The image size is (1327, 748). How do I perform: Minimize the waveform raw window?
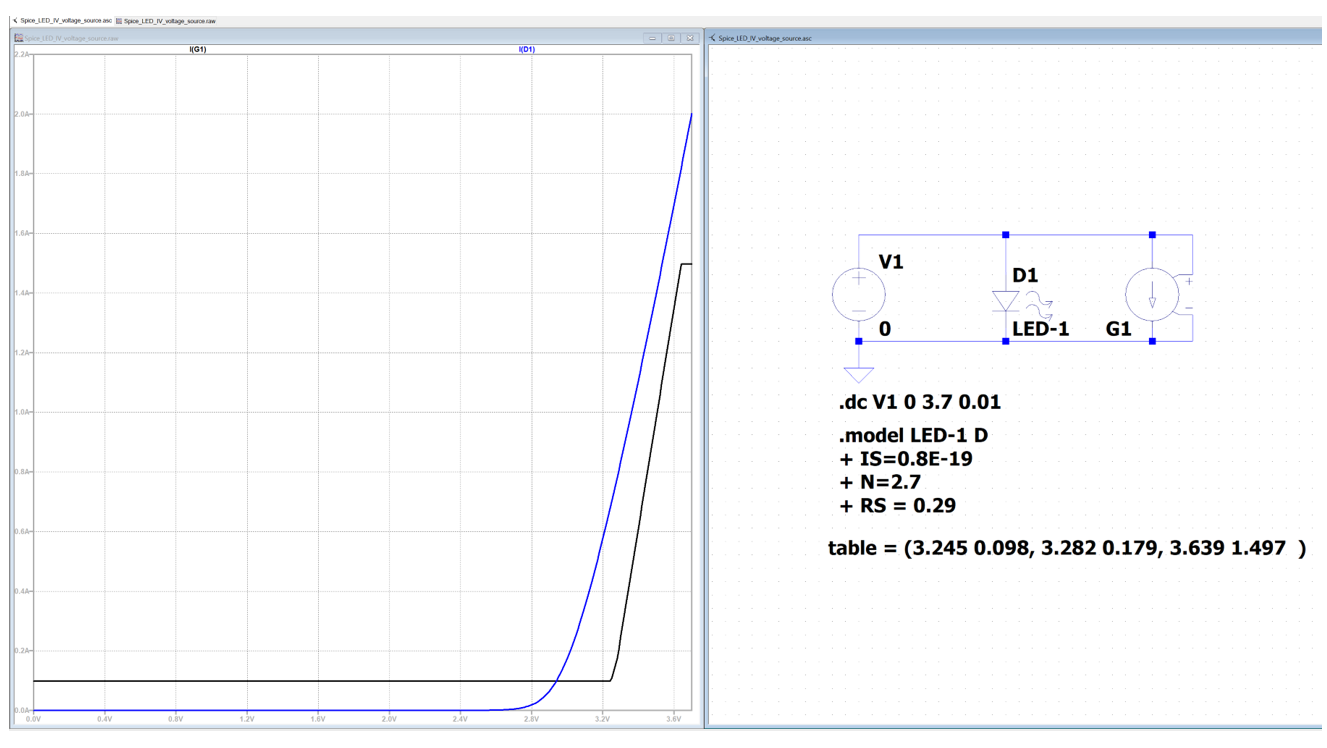pos(652,38)
